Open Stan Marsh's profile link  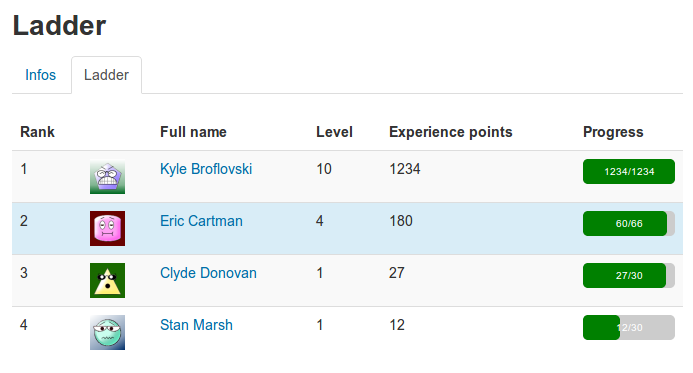point(196,325)
